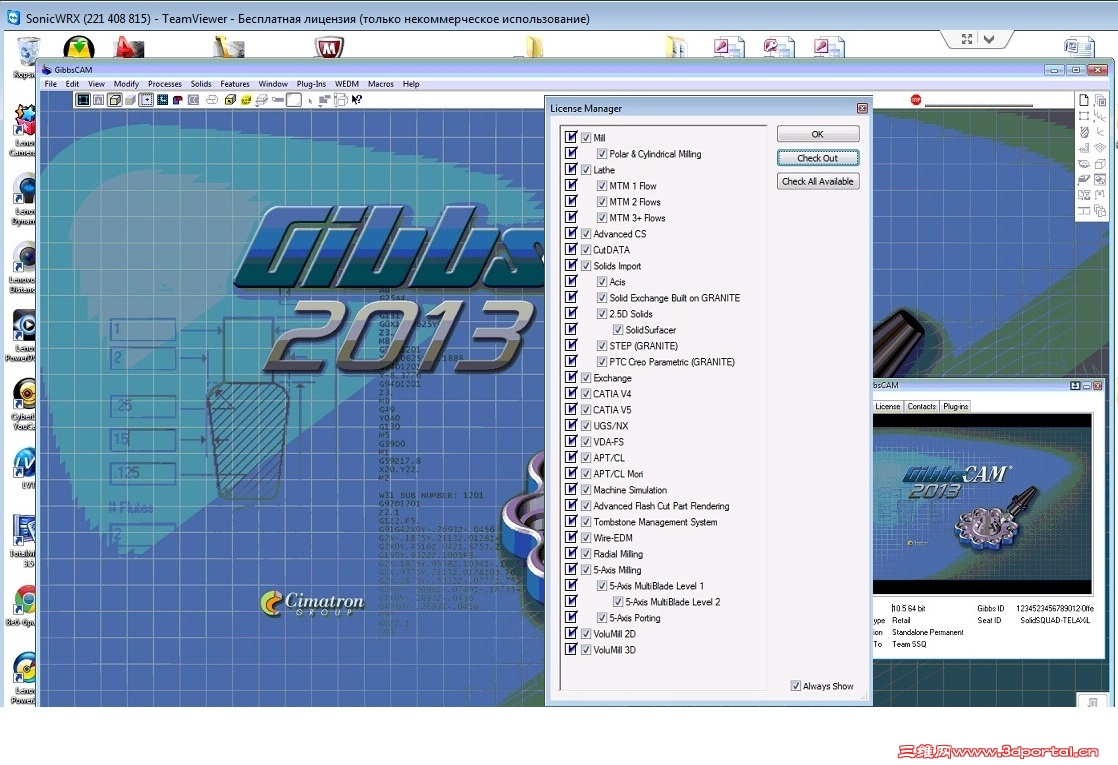Viewport: 1118px width, 765px height.
Task: Click the dark framed square first toolbar icon
Action: point(83,100)
